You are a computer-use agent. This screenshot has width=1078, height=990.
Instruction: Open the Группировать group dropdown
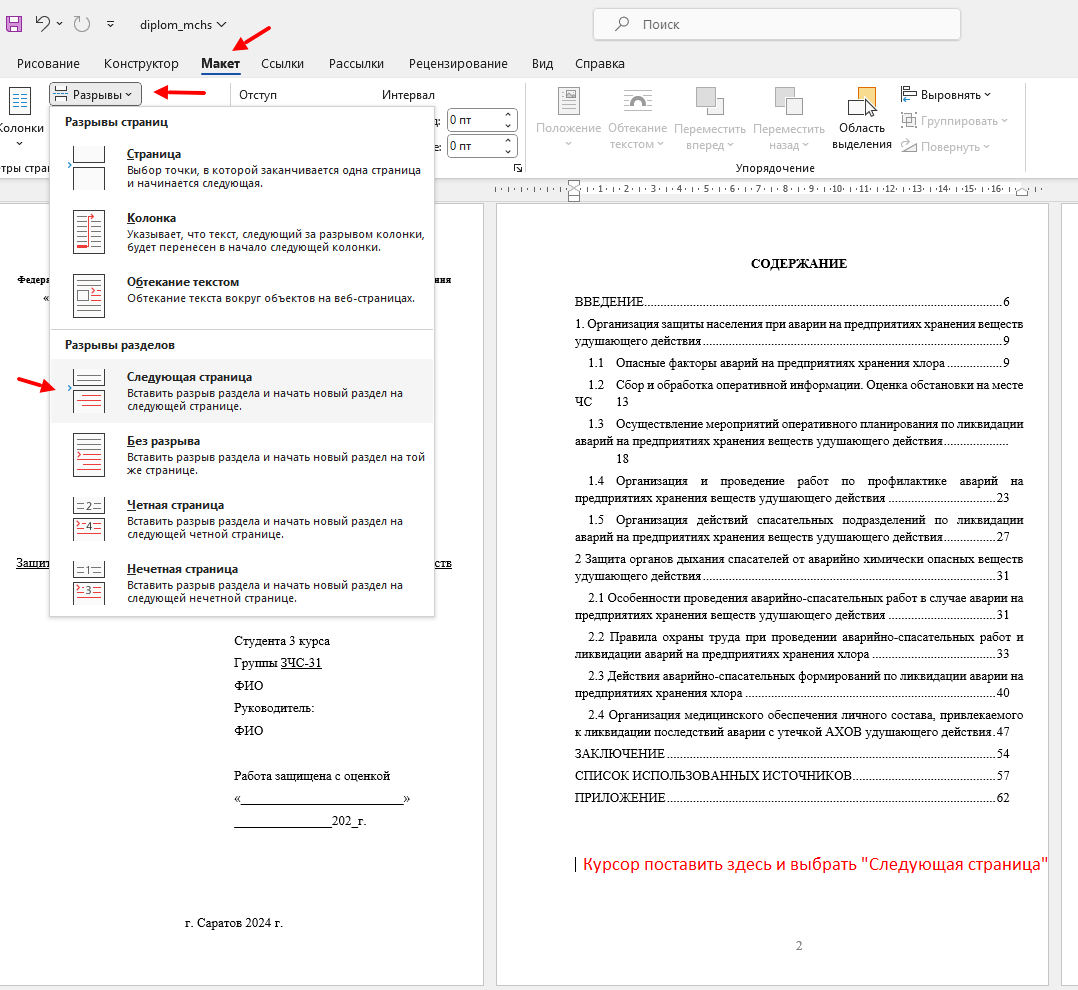pos(954,120)
